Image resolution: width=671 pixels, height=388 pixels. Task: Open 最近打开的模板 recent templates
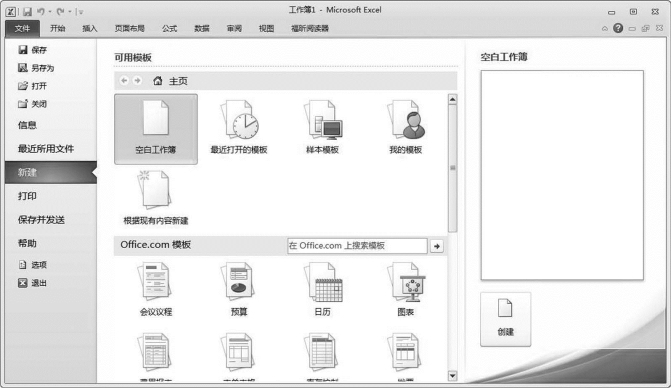[x=239, y=127]
